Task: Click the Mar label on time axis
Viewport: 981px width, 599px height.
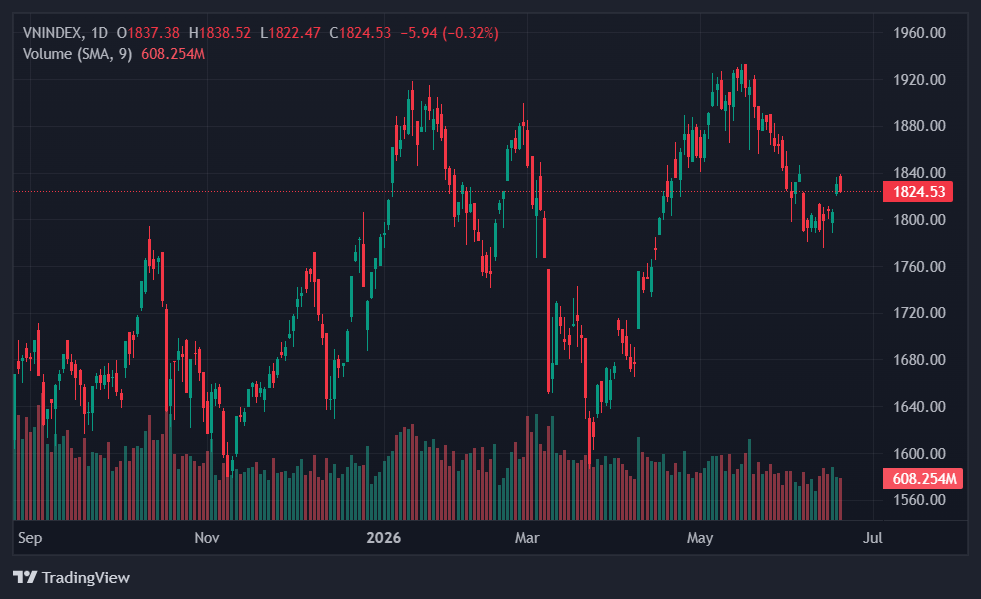Action: click(527, 538)
